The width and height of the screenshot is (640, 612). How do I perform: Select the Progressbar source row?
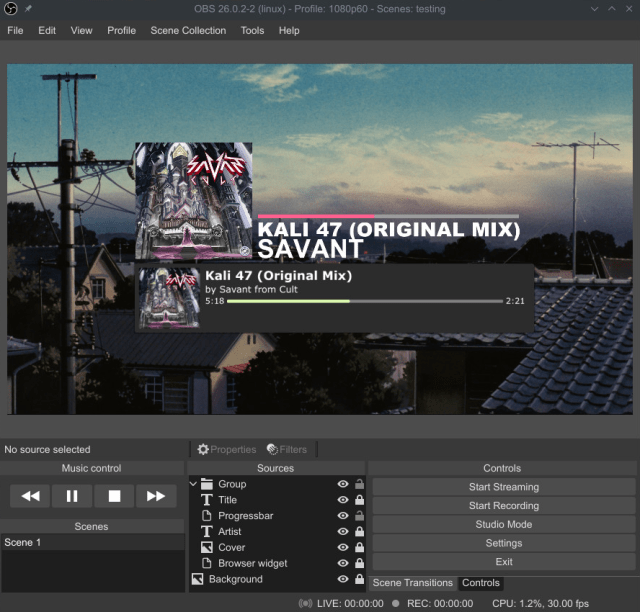[x=277, y=516]
